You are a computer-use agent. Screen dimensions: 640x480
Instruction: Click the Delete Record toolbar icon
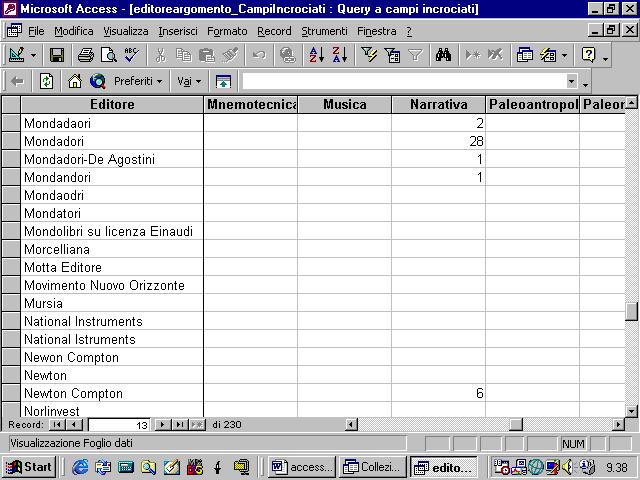(496, 55)
